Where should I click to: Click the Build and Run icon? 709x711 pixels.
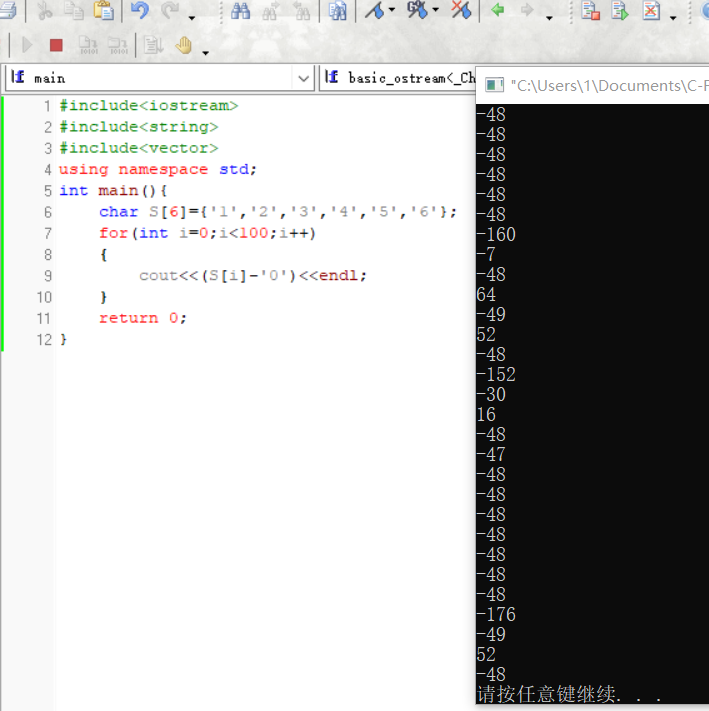(620, 10)
